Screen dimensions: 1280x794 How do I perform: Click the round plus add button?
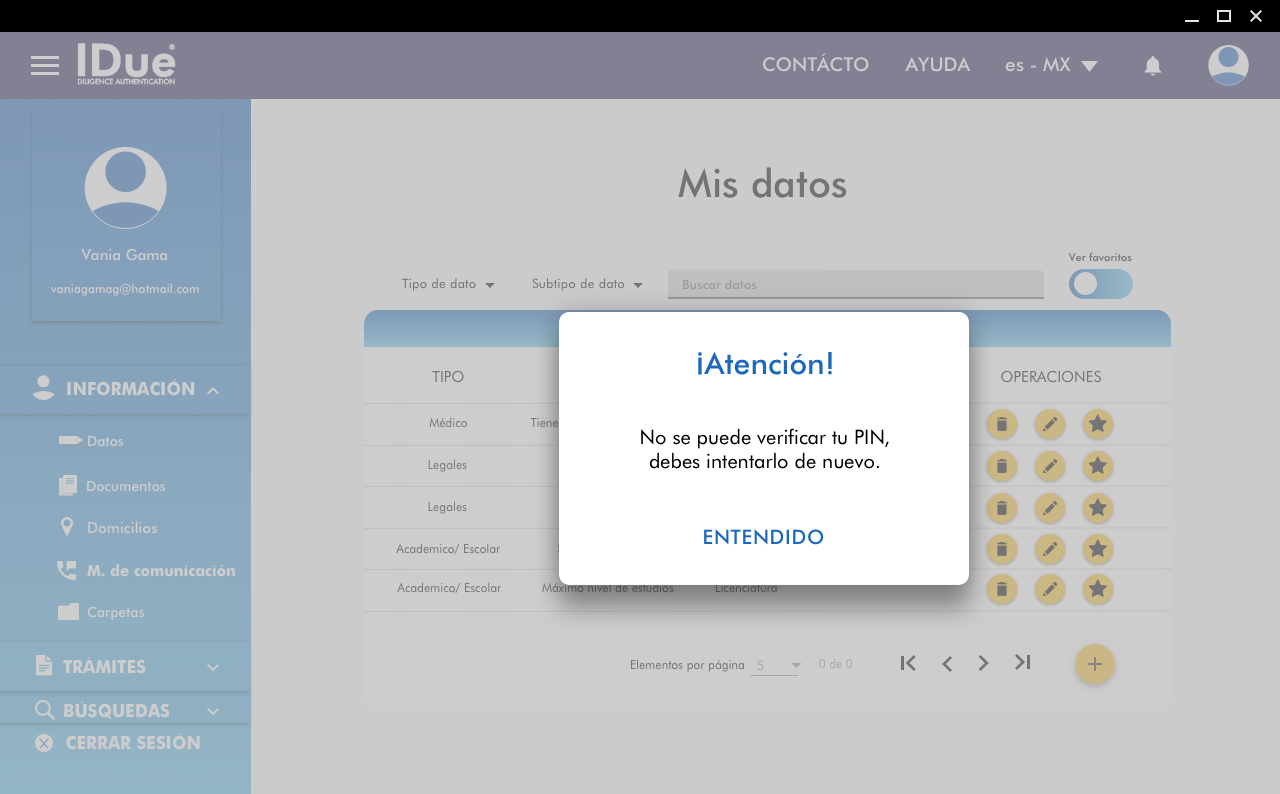point(1094,664)
